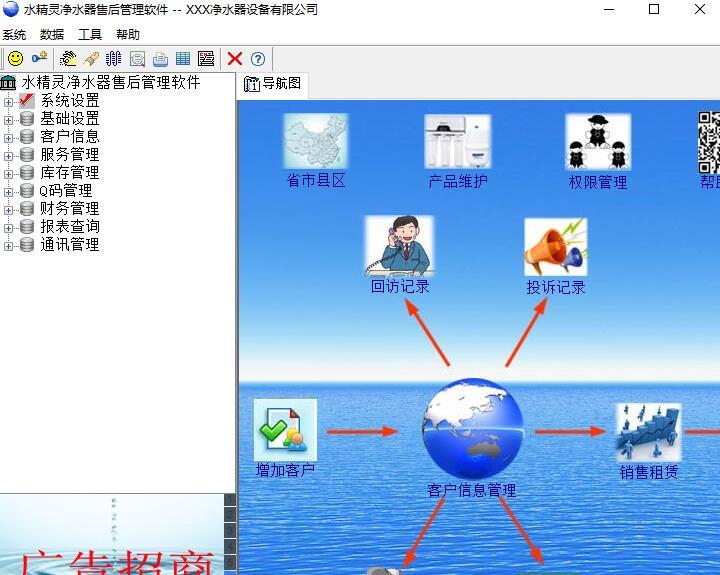Image resolution: width=720 pixels, height=575 pixels.
Task: Click the red-black form toolbar icon
Action: pyautogui.click(x=206, y=58)
